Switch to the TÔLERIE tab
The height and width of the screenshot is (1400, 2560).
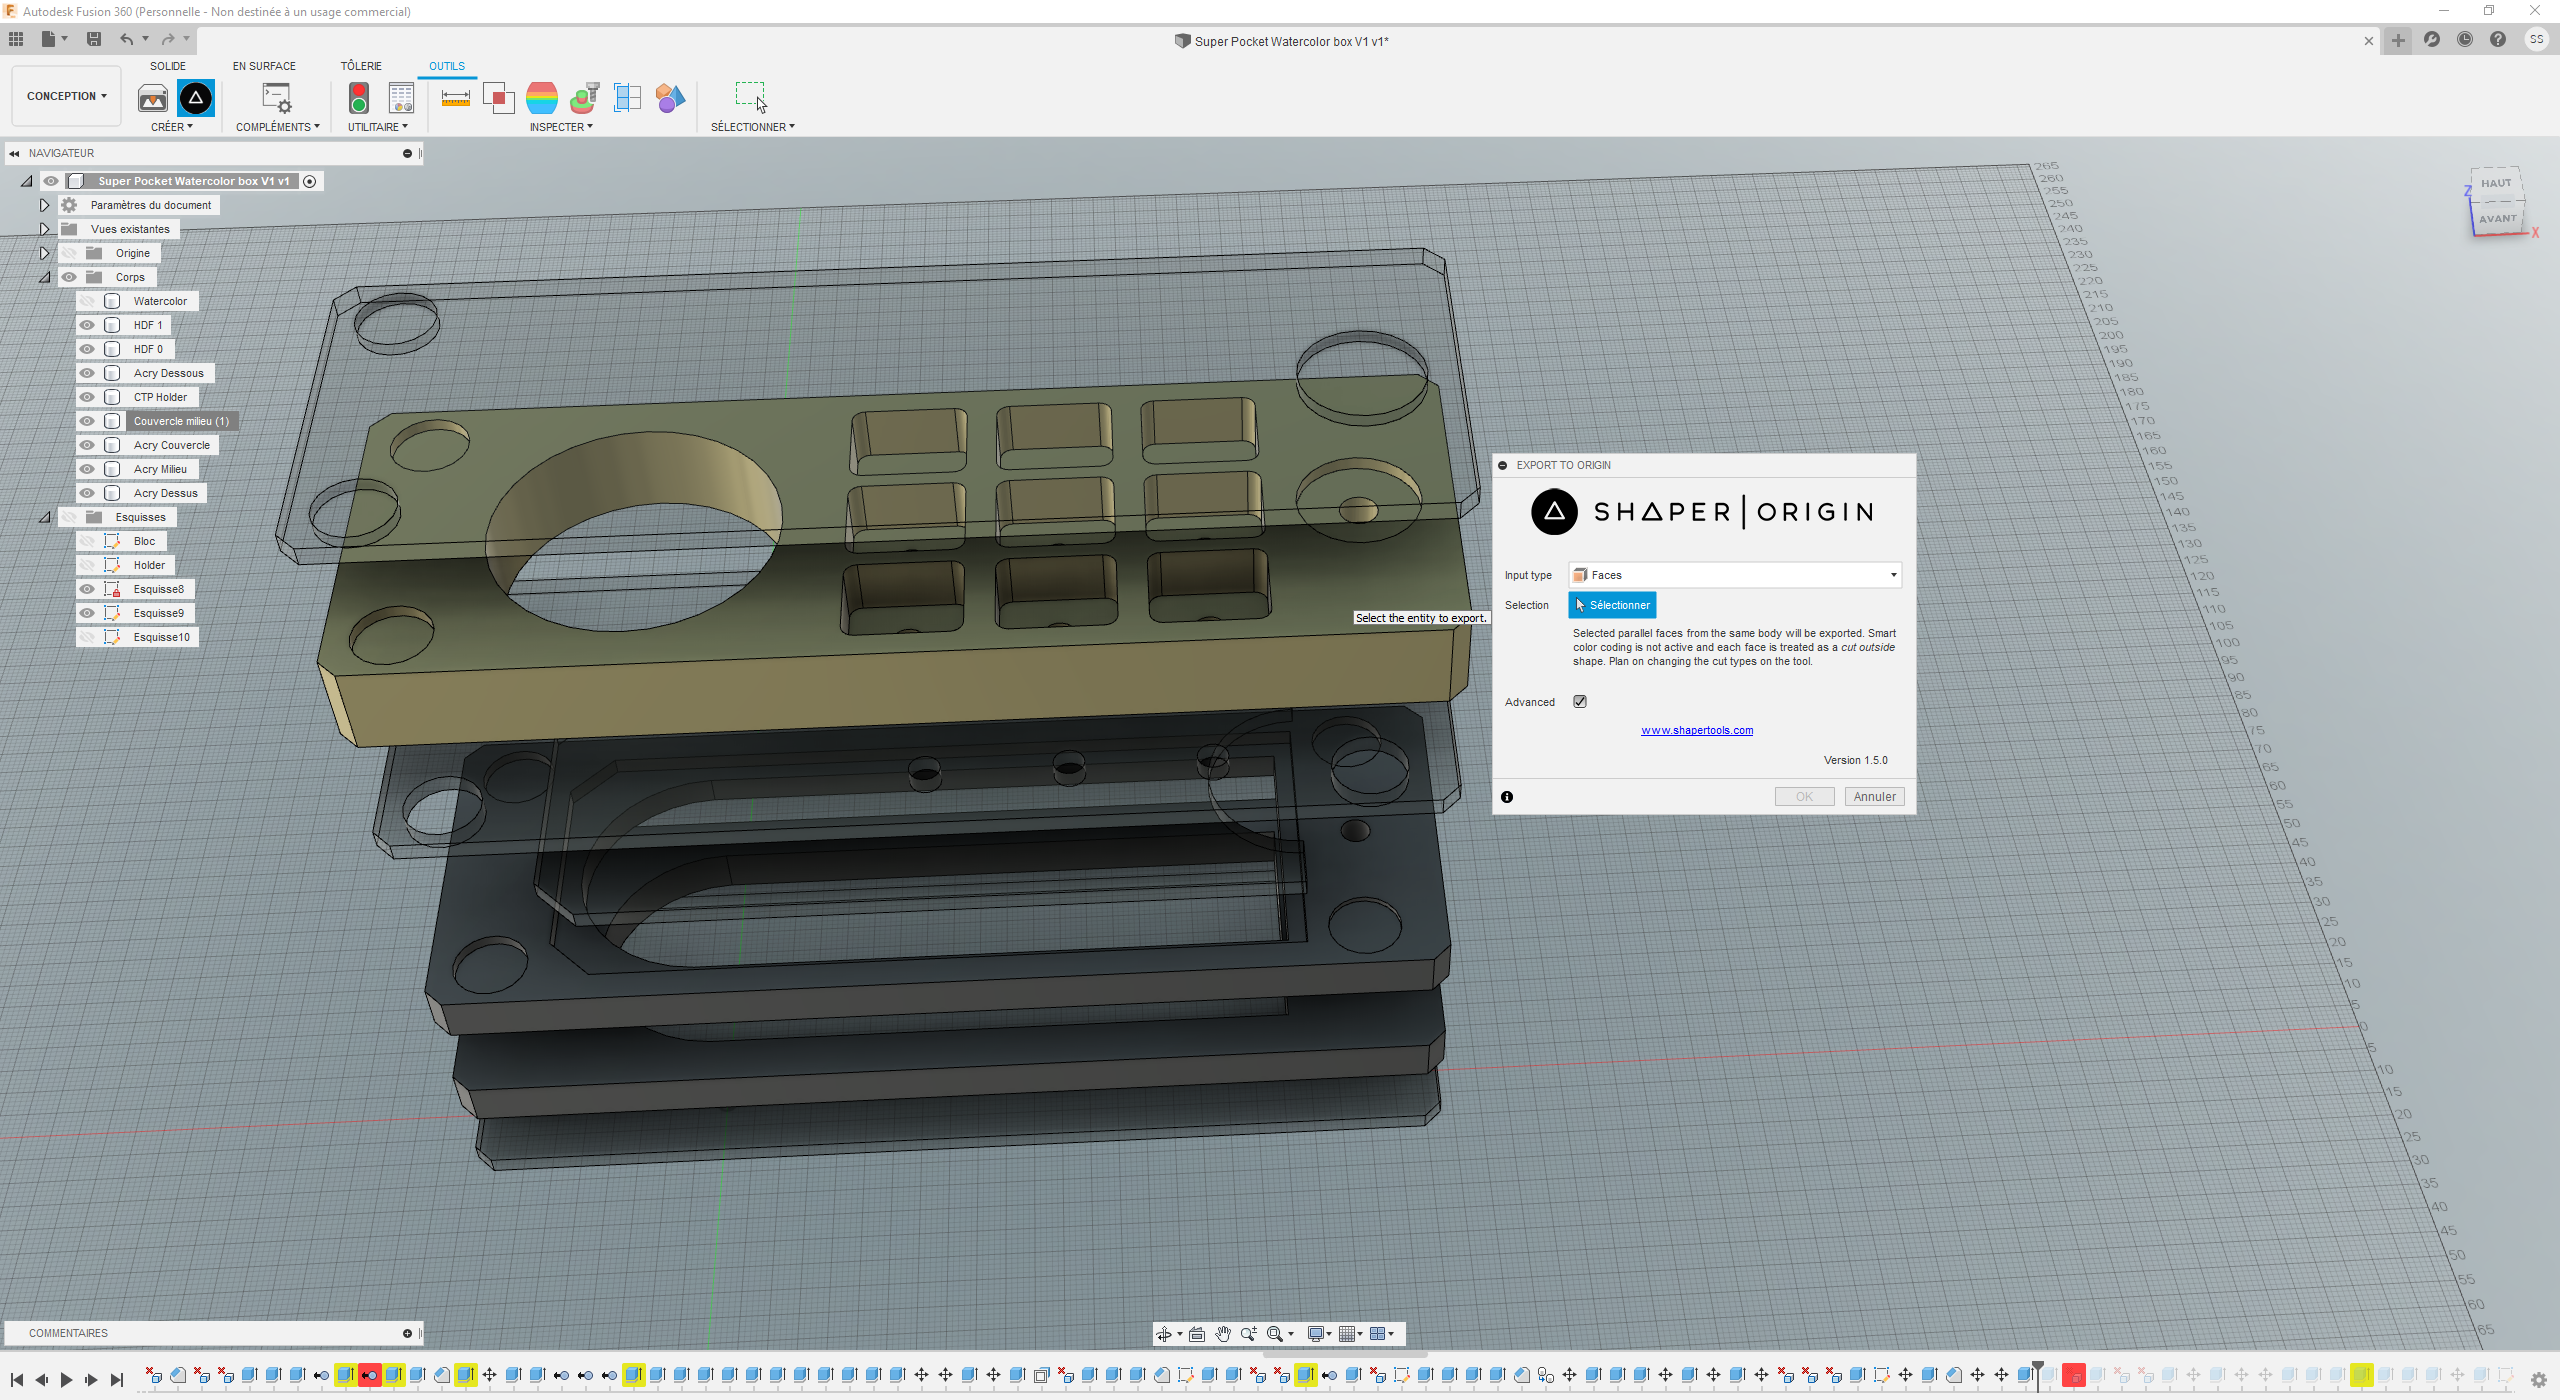(361, 66)
